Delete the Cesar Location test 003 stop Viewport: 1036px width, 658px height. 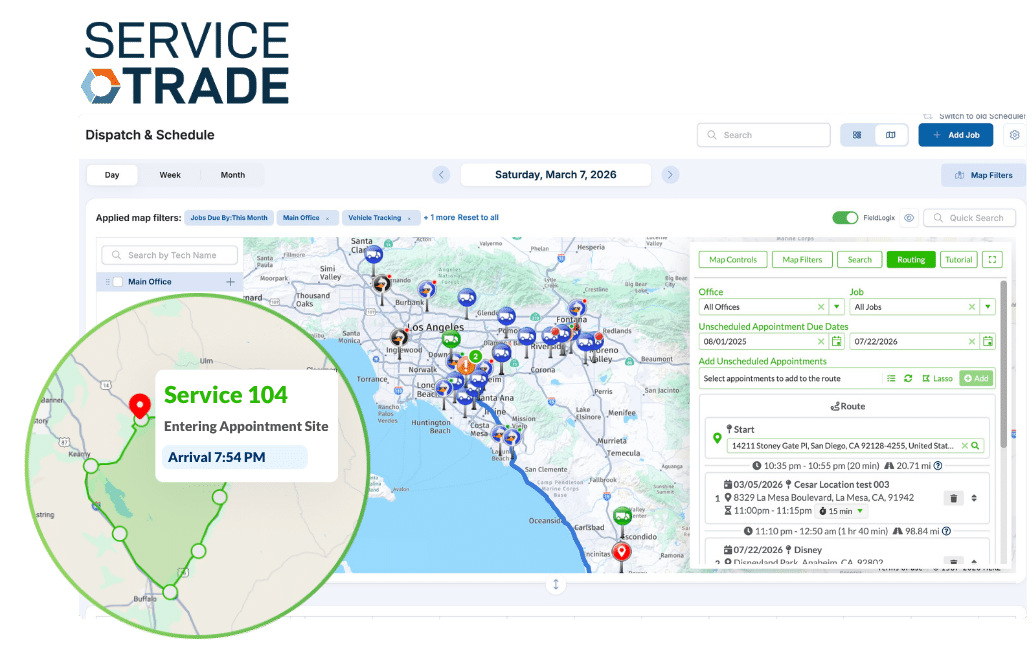953,498
